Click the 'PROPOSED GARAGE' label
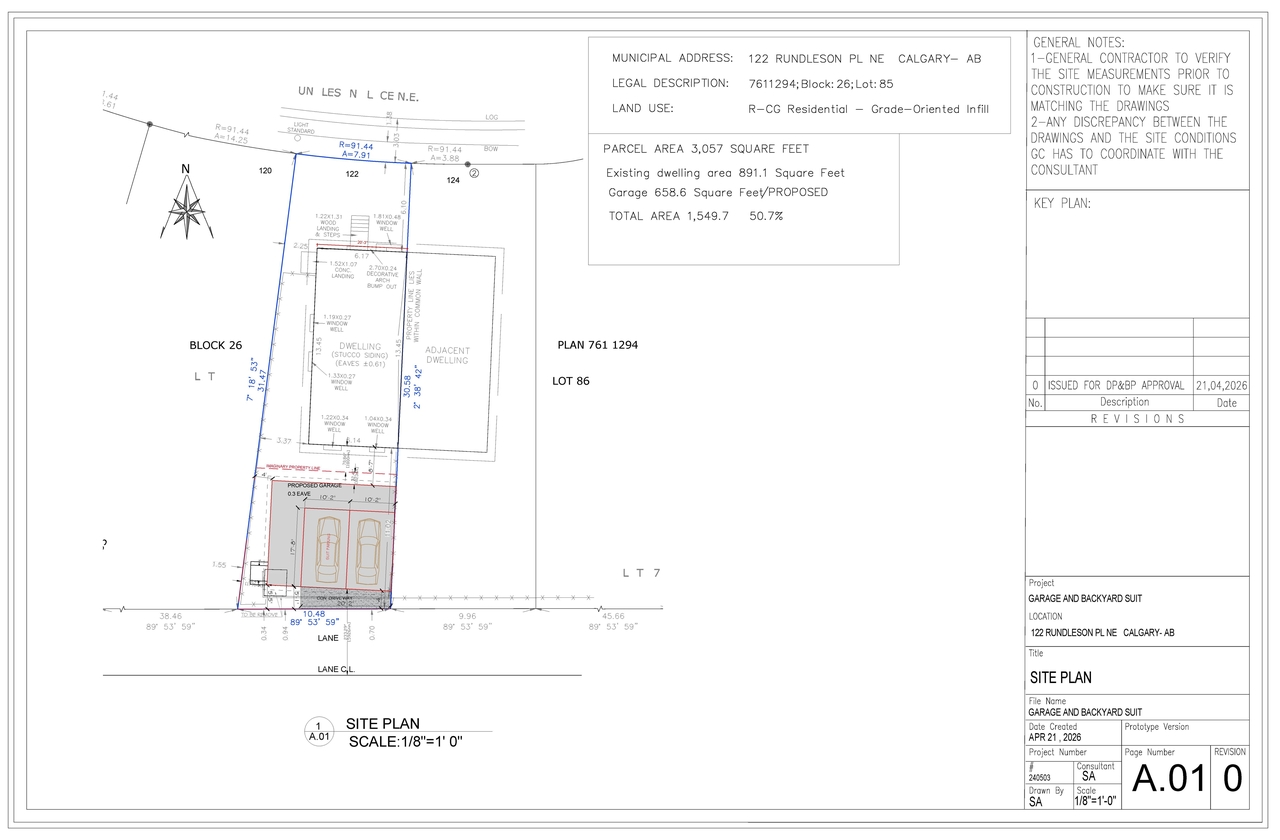This screenshot has height=840, width=1280. (314, 485)
